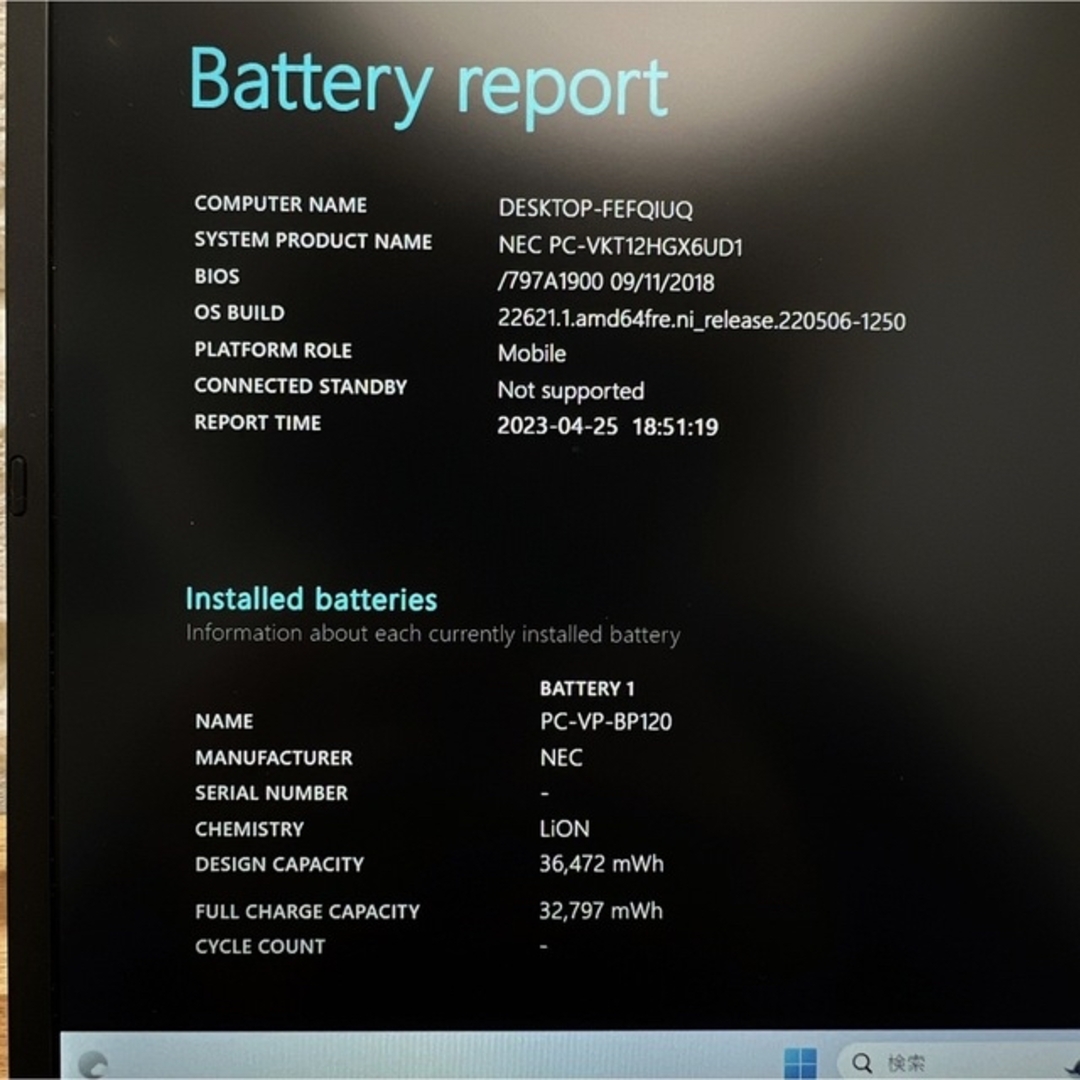Click the BATTERY 1 column header

(587, 689)
